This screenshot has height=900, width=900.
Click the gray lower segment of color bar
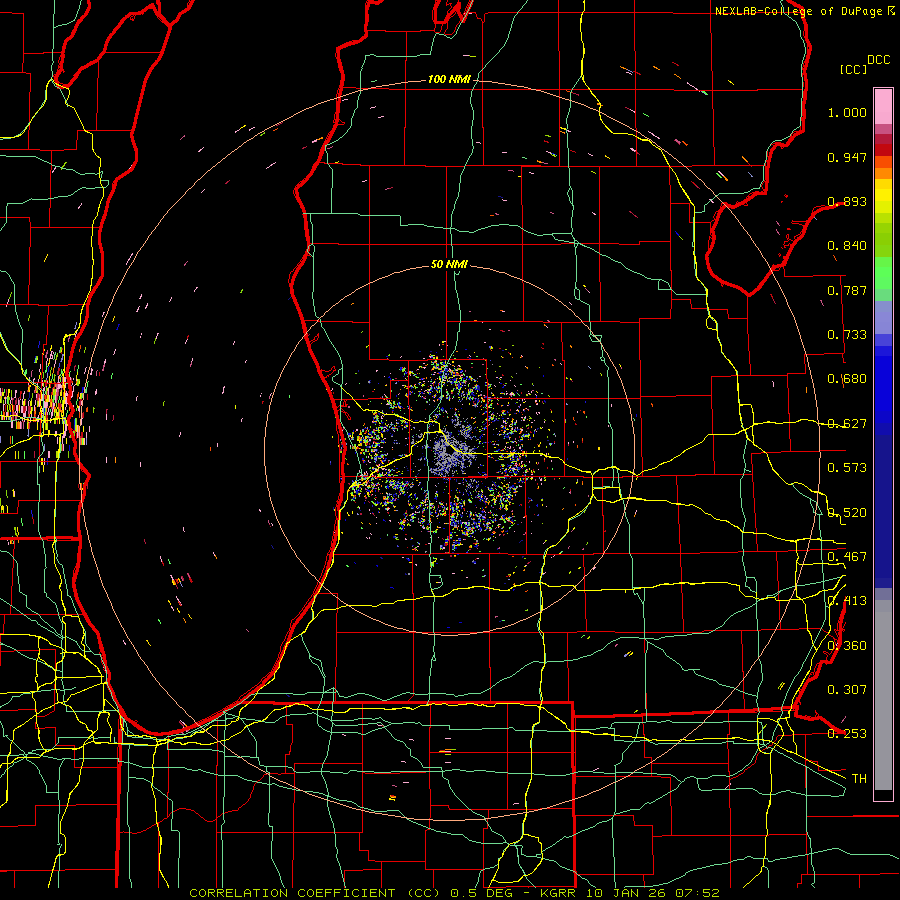(x=883, y=695)
